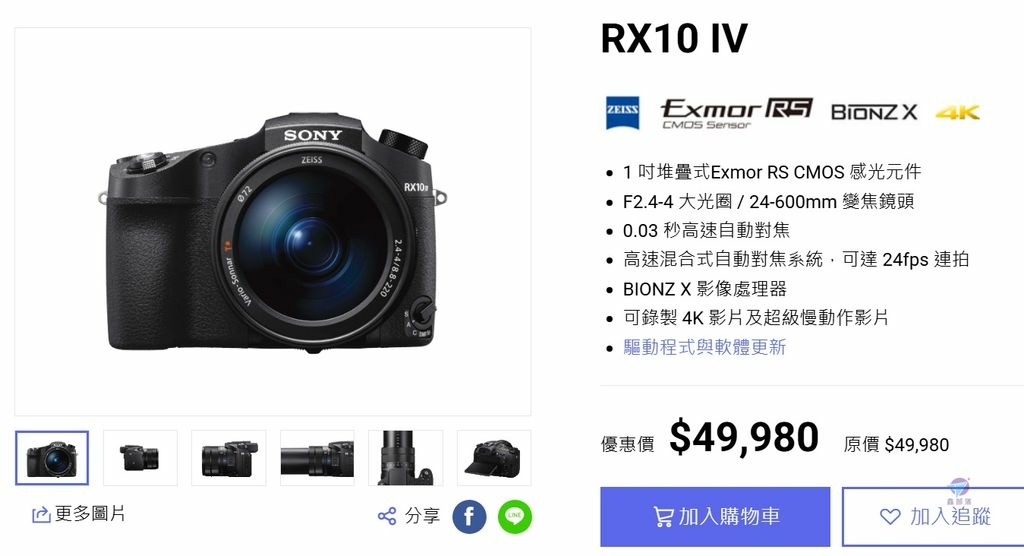This screenshot has width=1024, height=556.
Task: Add to wishlist with 加入追蹤 button
Action: [933, 517]
